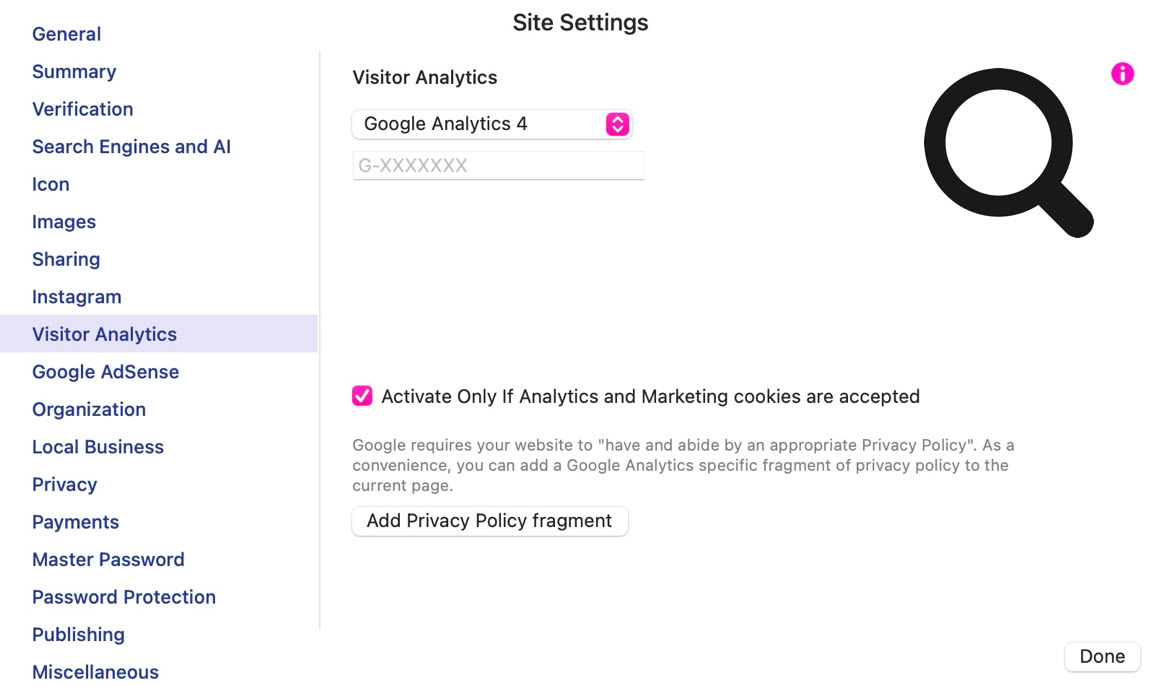Viewport: 1162px width, 686px height.
Task: Open the Sharing settings
Action: coord(66,259)
